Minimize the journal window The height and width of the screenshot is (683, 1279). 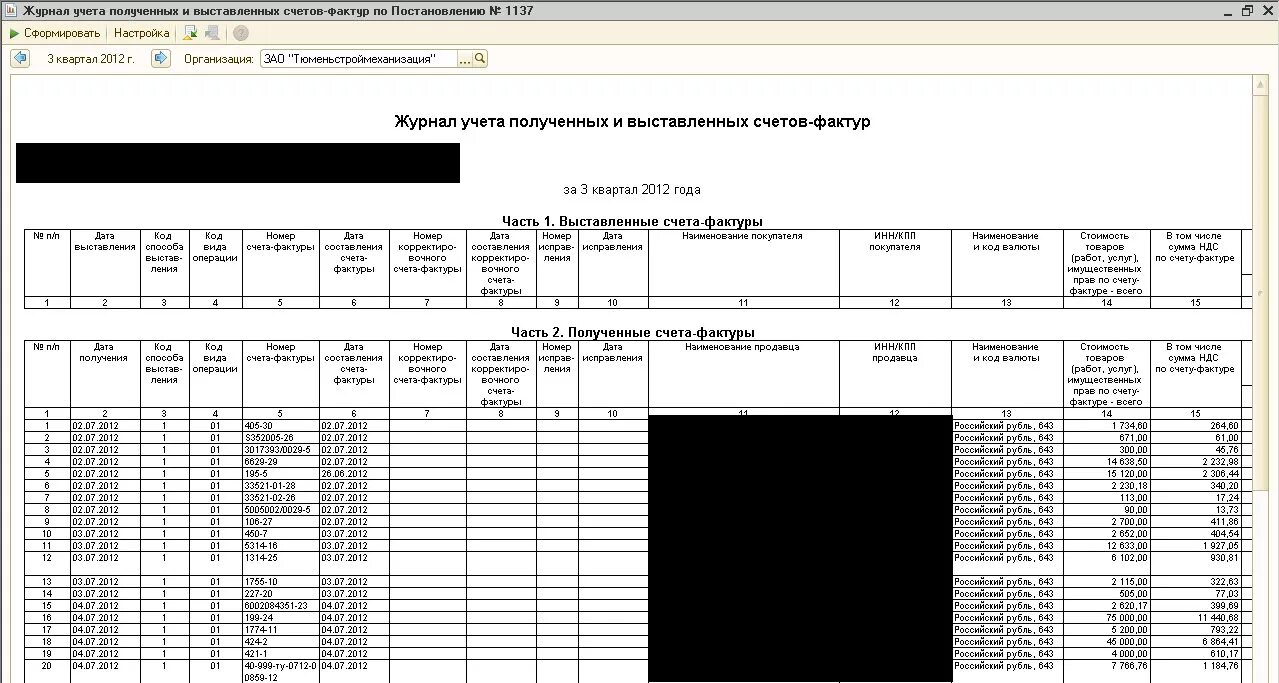[x=1230, y=11]
